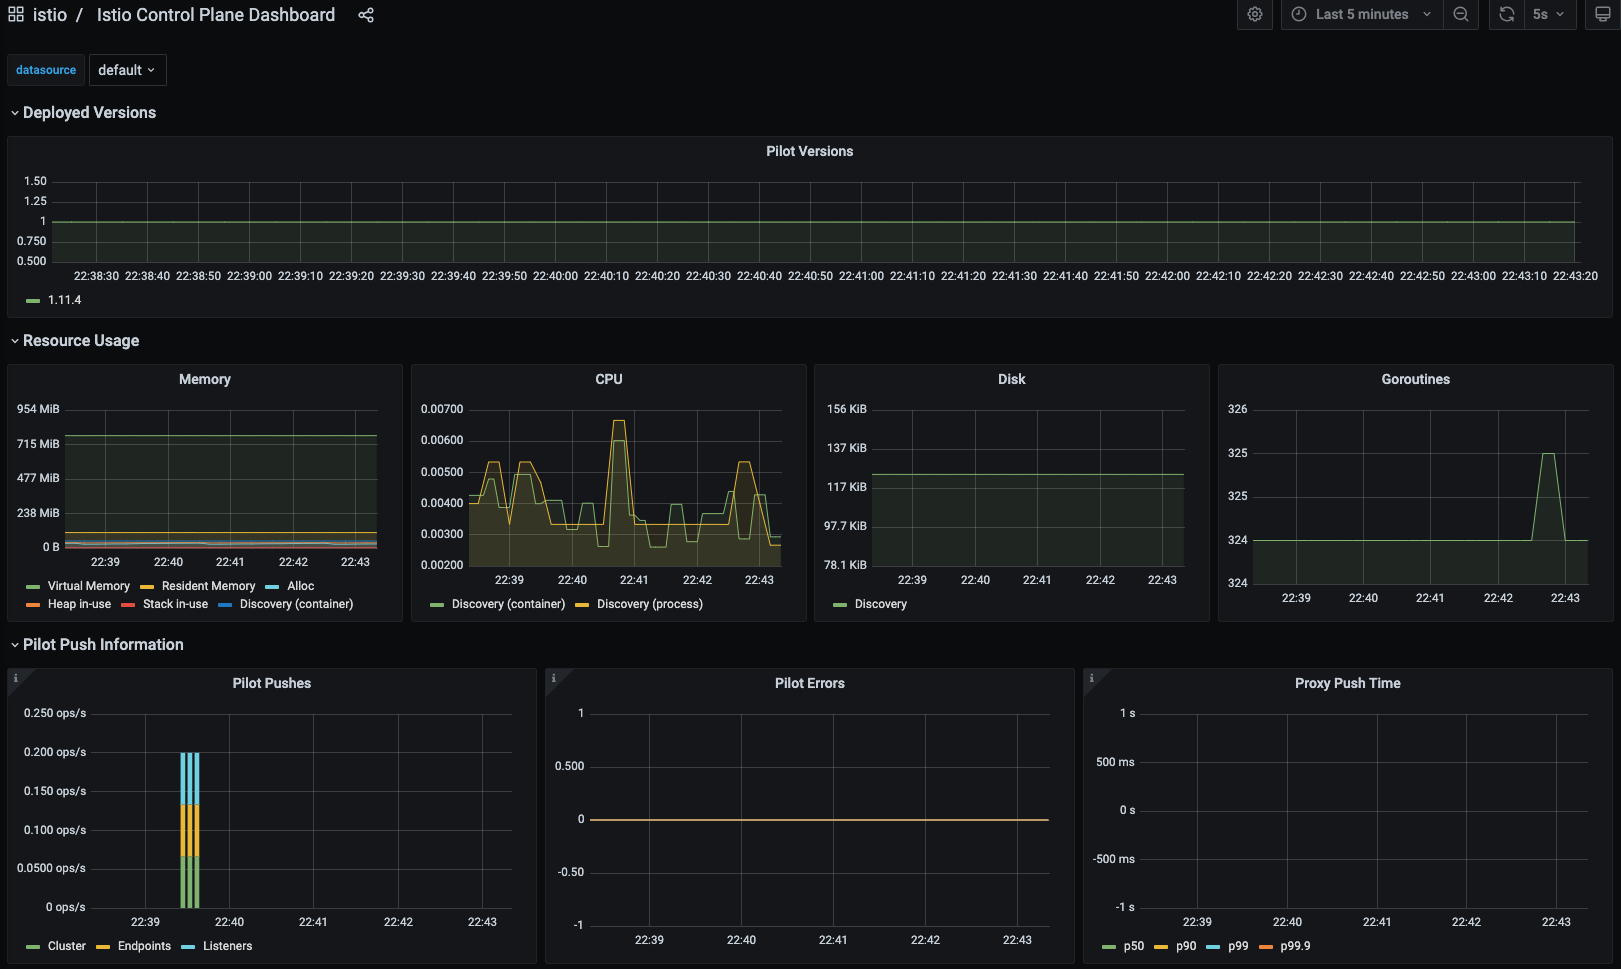Open the Last 5 minutes time picker
This screenshot has height=969, width=1621.
pyautogui.click(x=1362, y=14)
